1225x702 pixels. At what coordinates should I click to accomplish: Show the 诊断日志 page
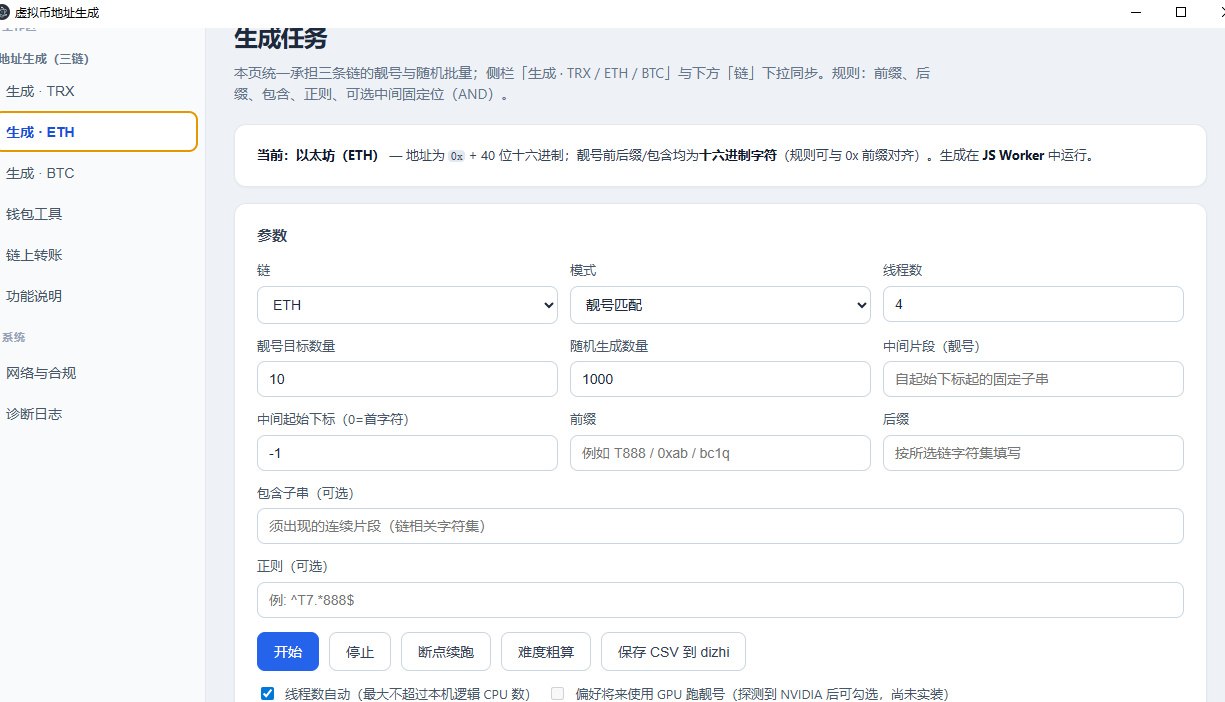(x=35, y=414)
